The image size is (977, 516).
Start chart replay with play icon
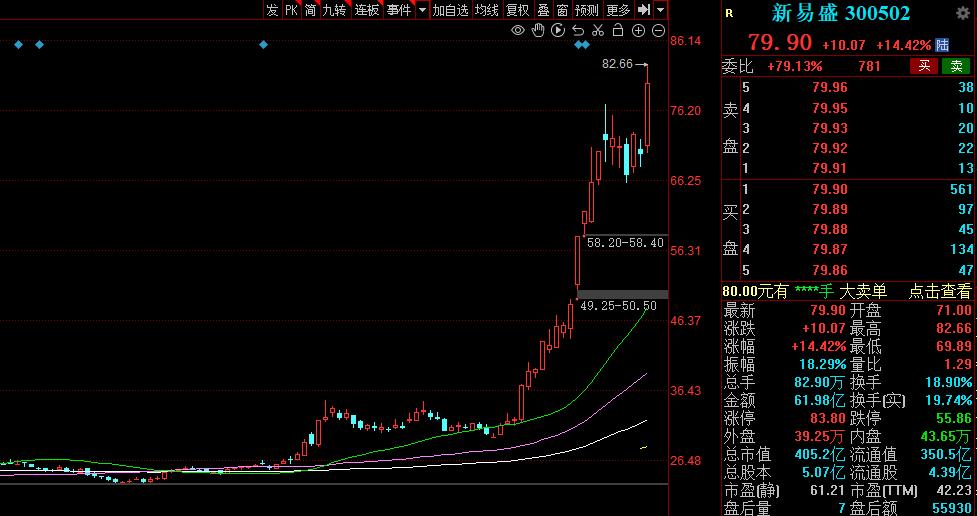point(558,31)
